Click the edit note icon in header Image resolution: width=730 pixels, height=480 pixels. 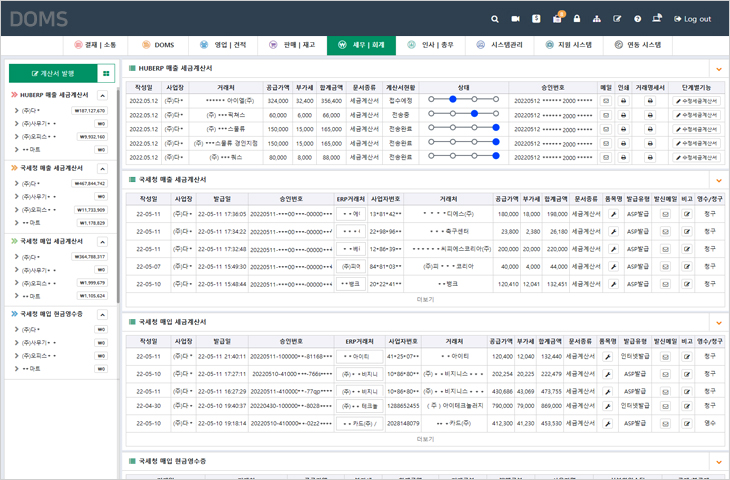click(x=617, y=19)
